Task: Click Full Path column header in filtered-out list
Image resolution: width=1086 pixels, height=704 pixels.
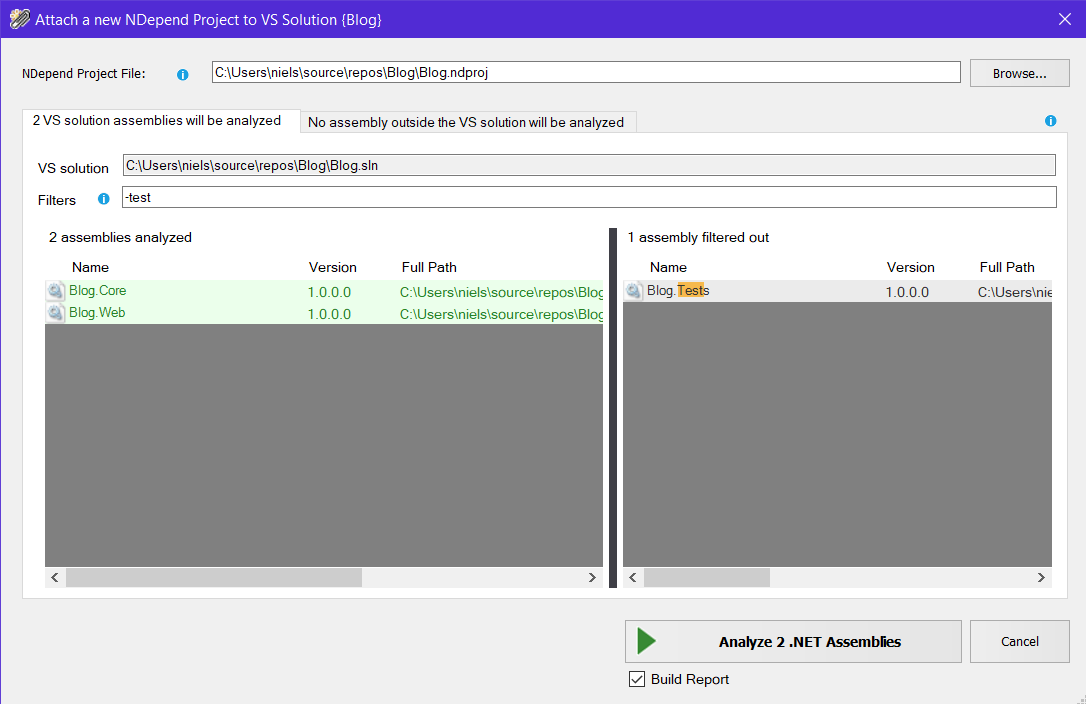Action: point(1007,267)
